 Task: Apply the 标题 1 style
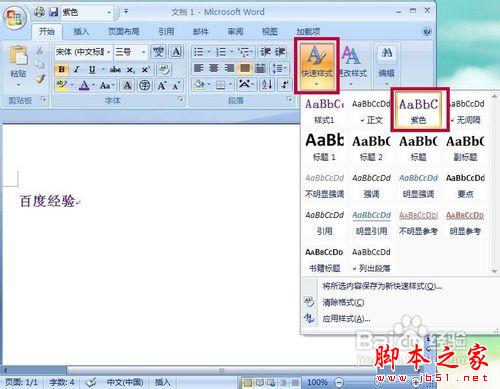tap(324, 147)
